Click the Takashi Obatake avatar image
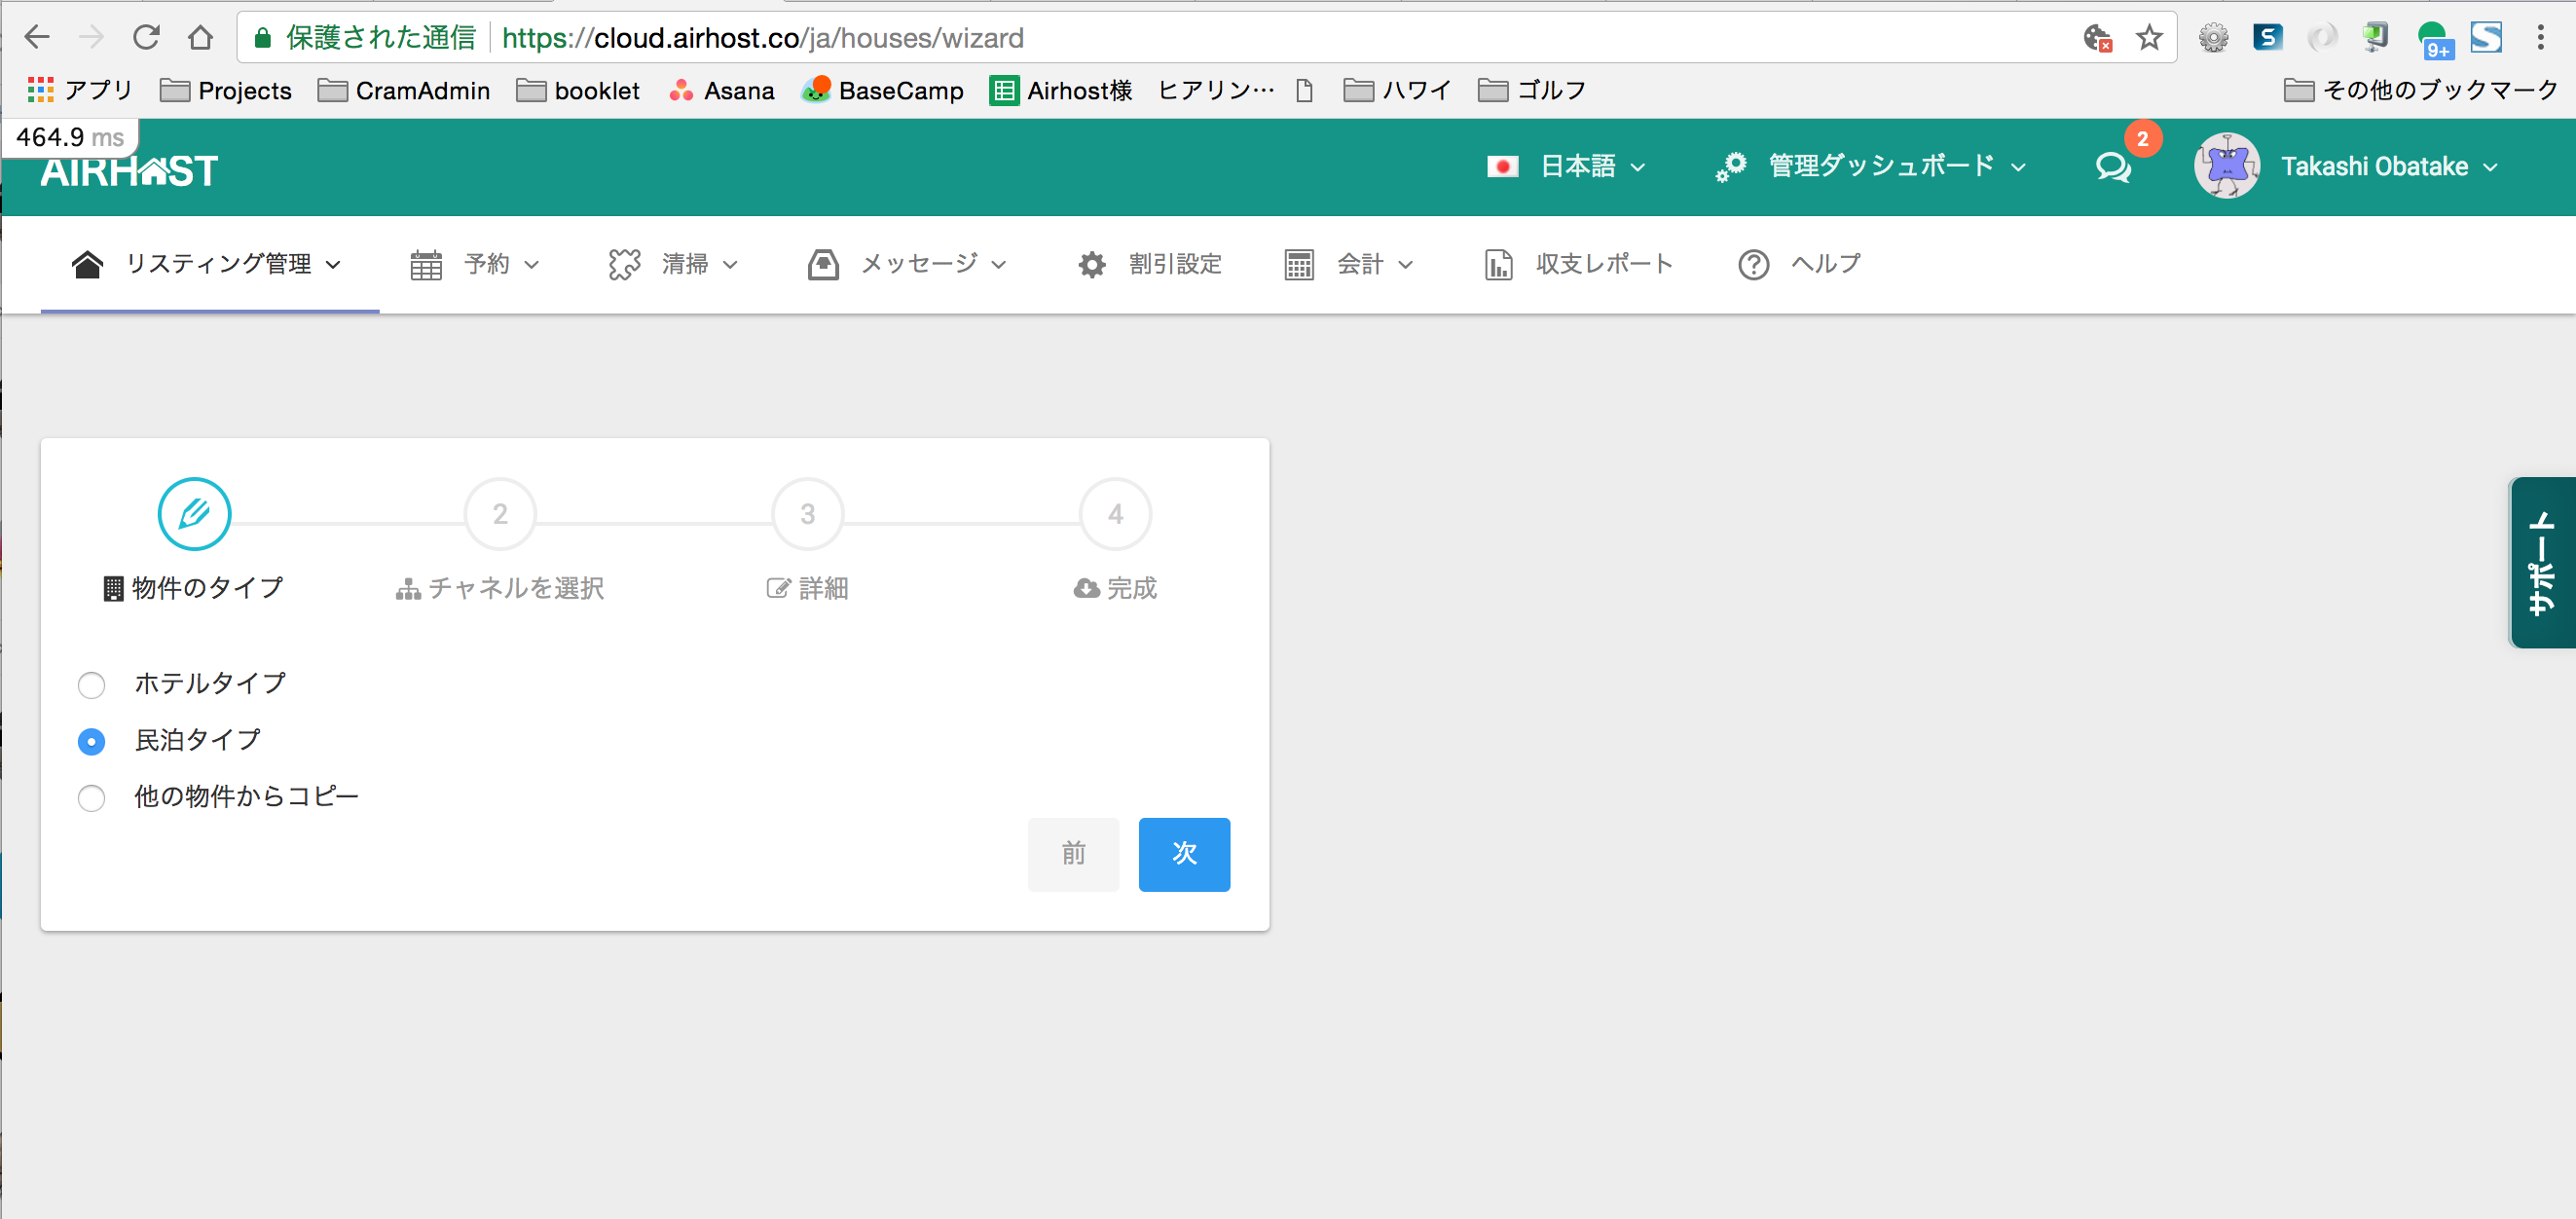This screenshot has width=2576, height=1219. 2226,166
